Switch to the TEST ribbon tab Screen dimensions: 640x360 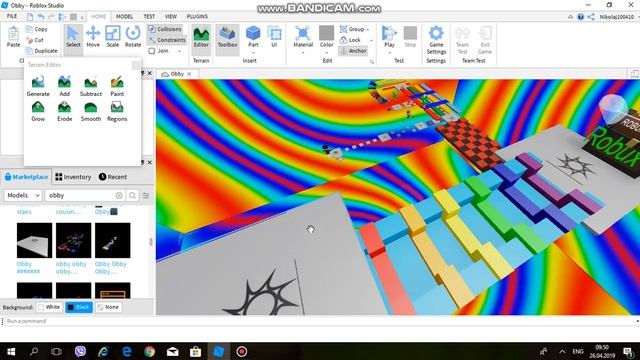point(149,16)
